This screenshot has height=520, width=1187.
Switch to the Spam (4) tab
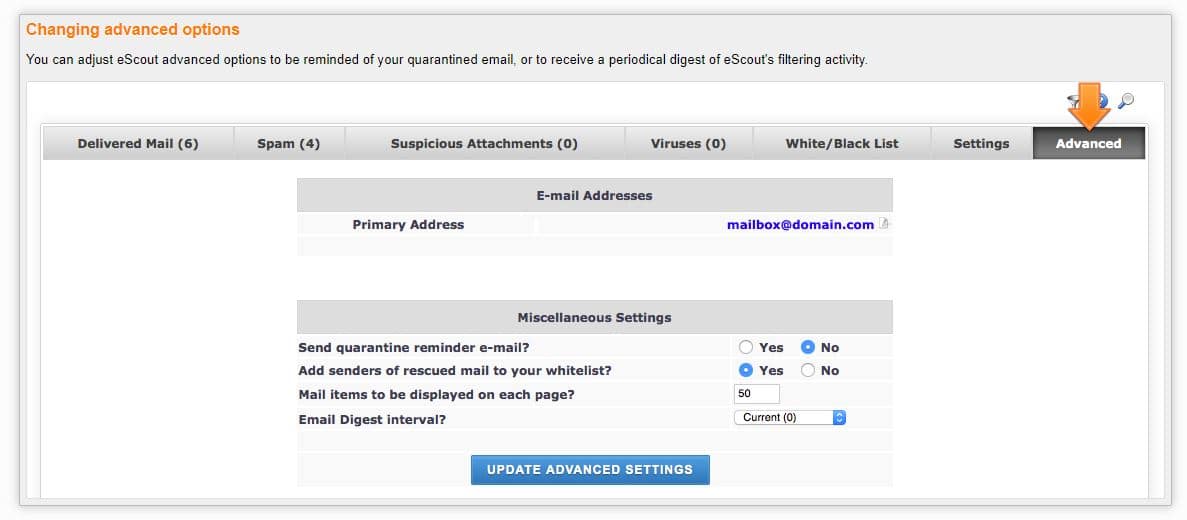288,143
